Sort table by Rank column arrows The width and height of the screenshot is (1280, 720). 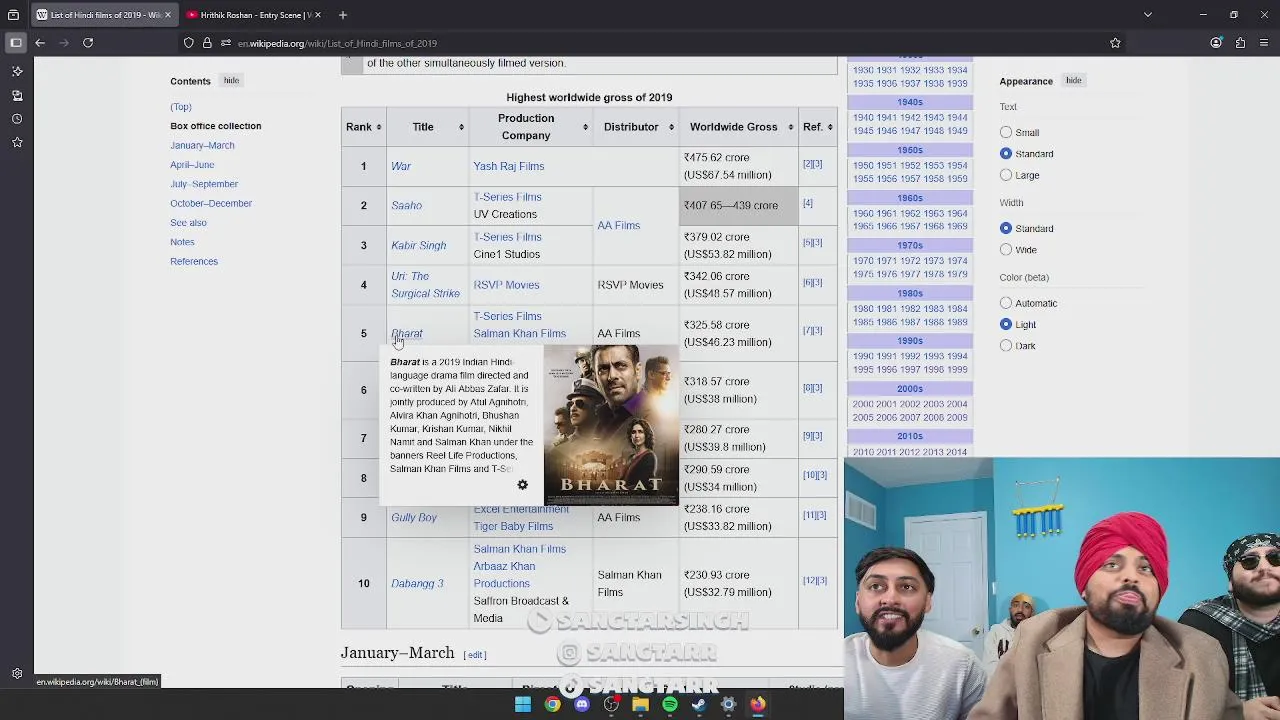379,127
